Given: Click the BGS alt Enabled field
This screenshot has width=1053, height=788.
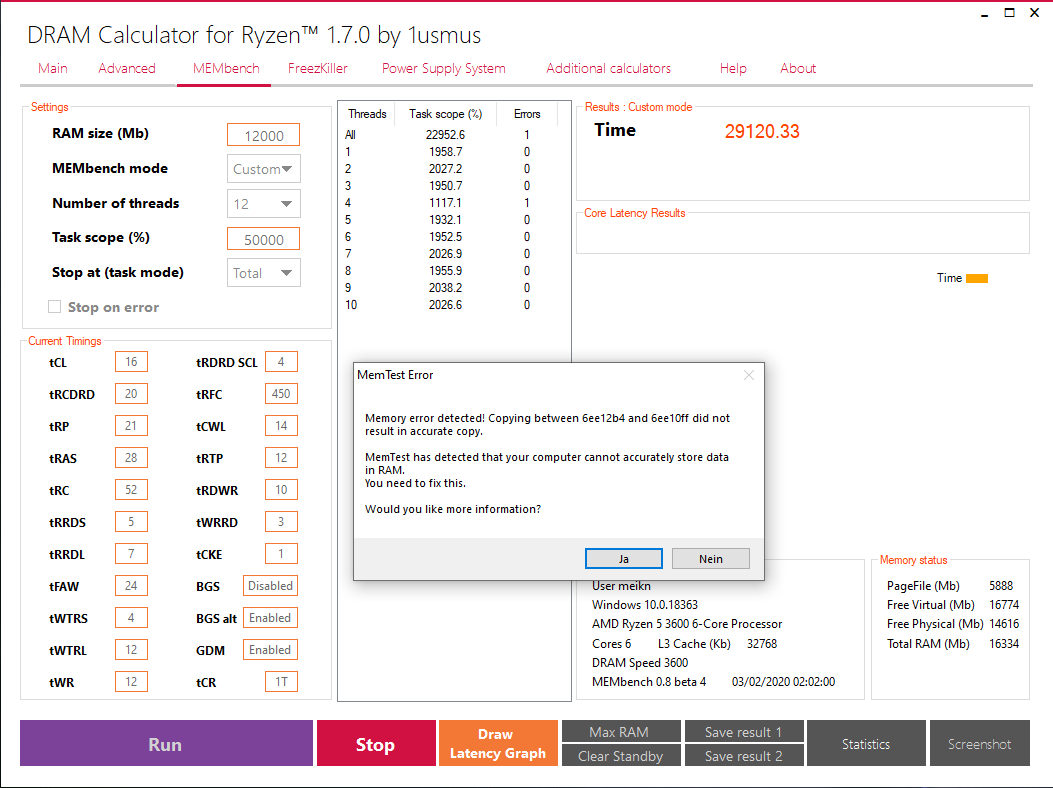Looking at the screenshot, I should (270, 617).
